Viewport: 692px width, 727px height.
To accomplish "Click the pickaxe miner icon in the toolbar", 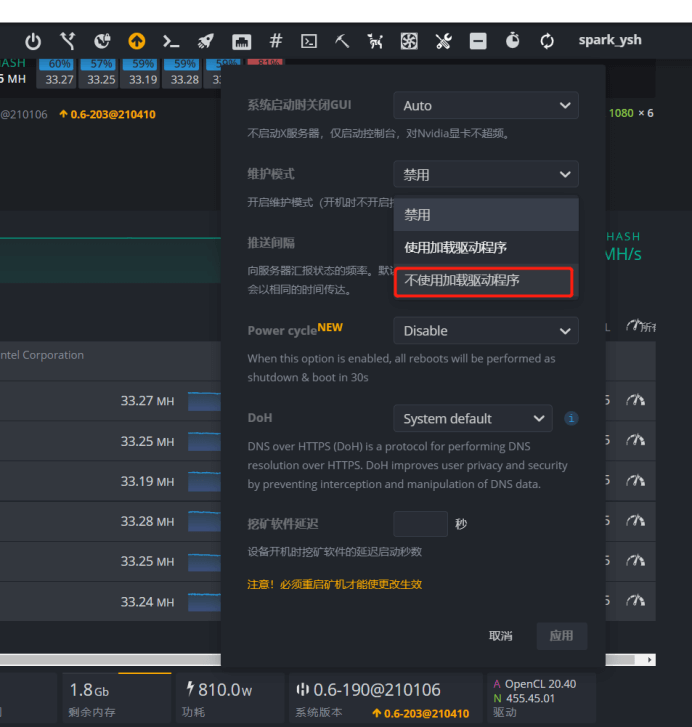I will click(342, 41).
